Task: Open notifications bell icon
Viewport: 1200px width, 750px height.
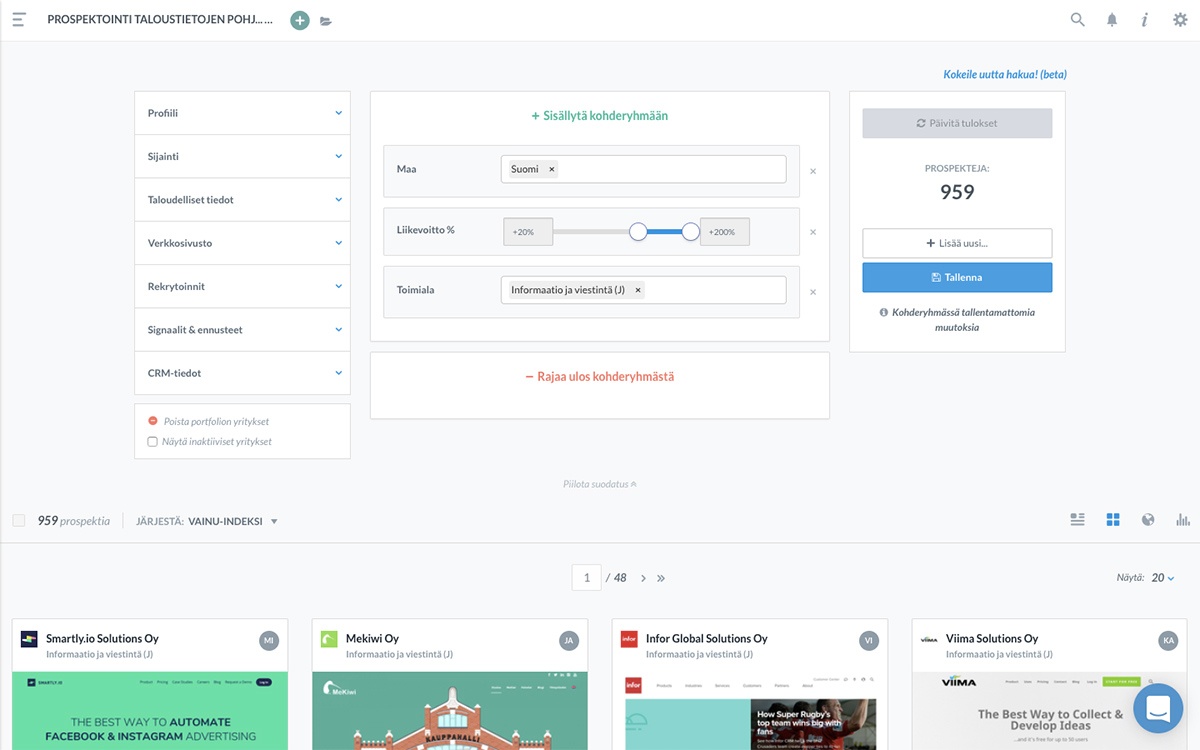Action: tap(1111, 20)
